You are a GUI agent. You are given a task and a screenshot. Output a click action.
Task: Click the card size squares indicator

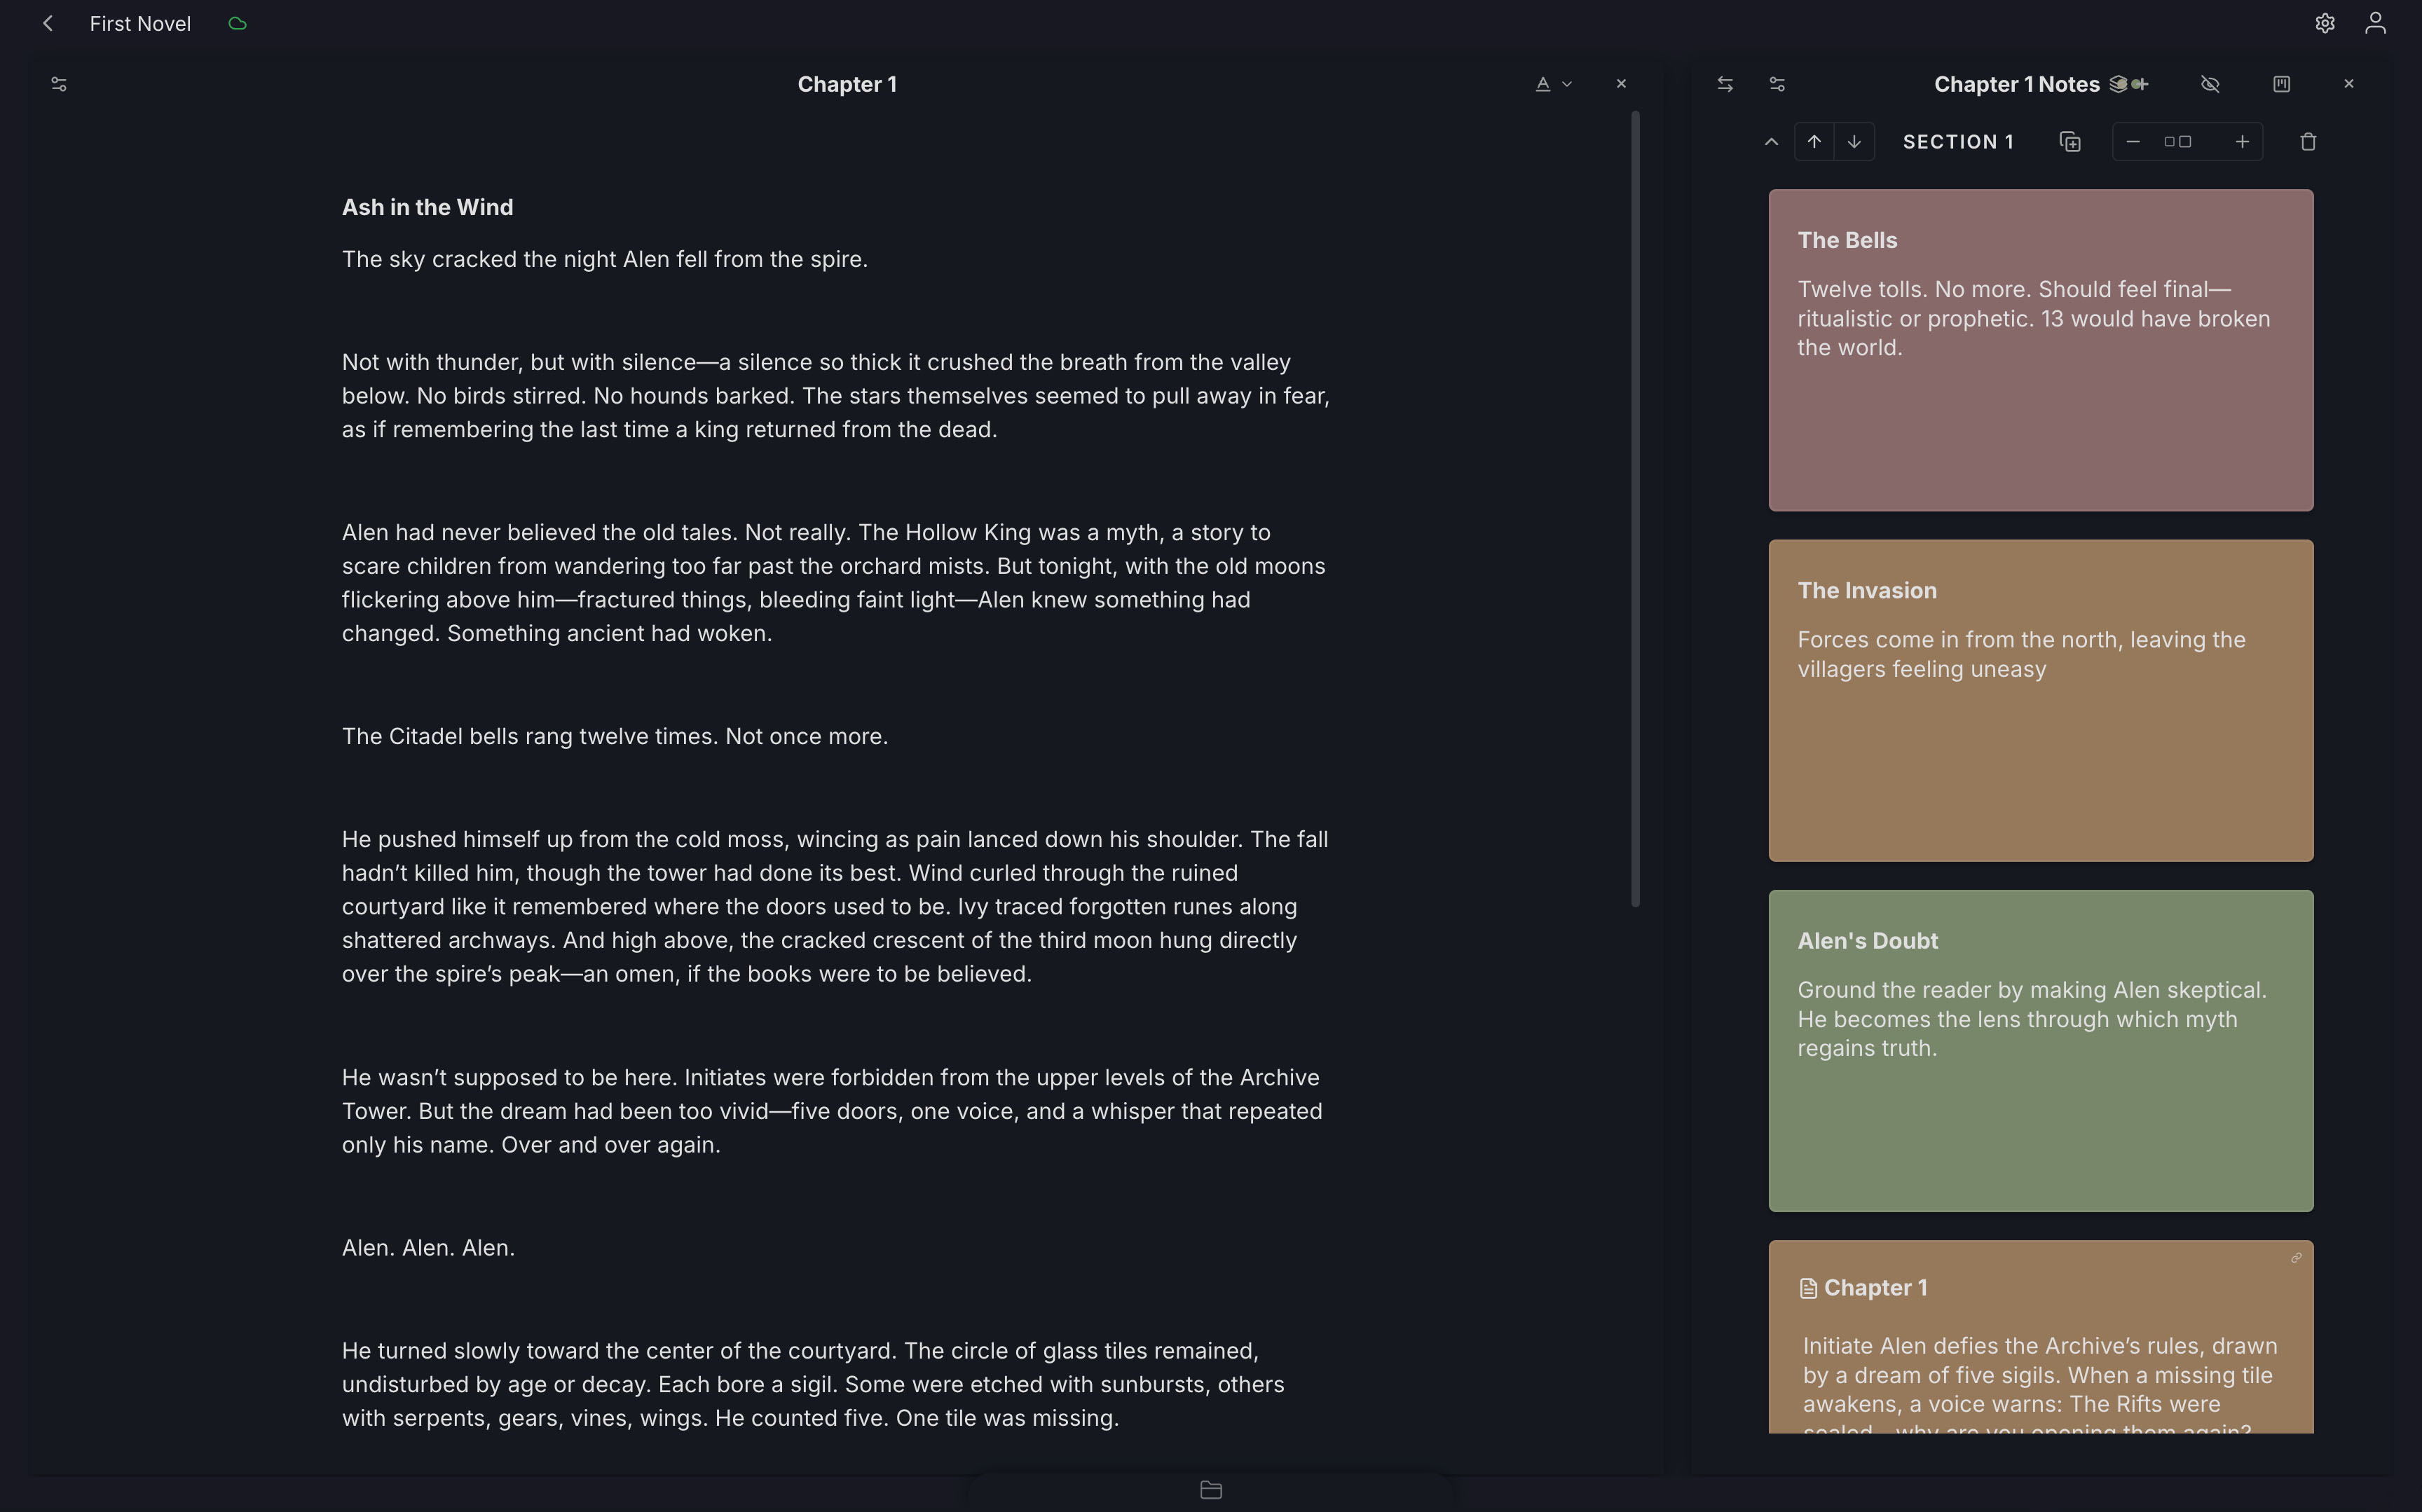point(2178,142)
